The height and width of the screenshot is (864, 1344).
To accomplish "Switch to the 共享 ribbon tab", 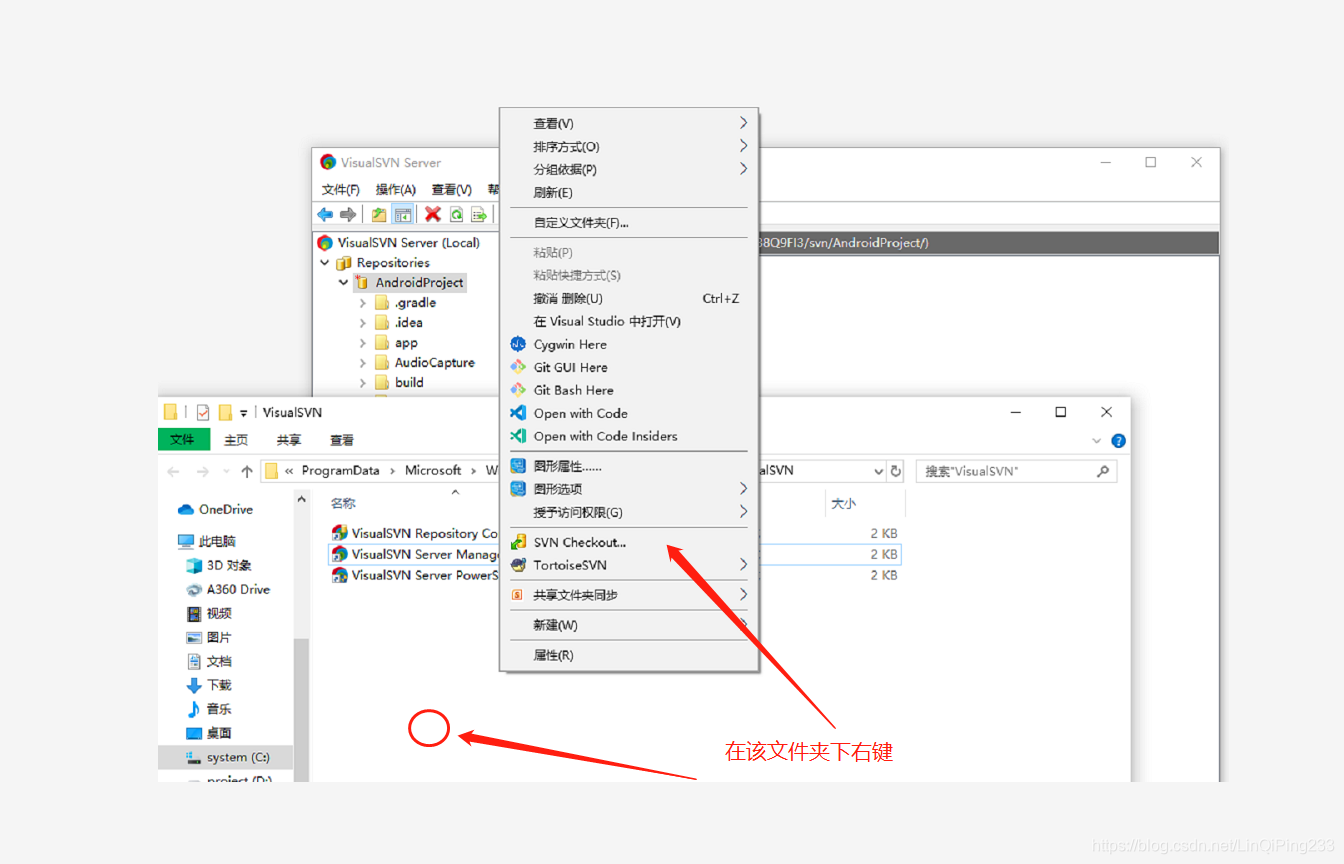I will (x=289, y=440).
